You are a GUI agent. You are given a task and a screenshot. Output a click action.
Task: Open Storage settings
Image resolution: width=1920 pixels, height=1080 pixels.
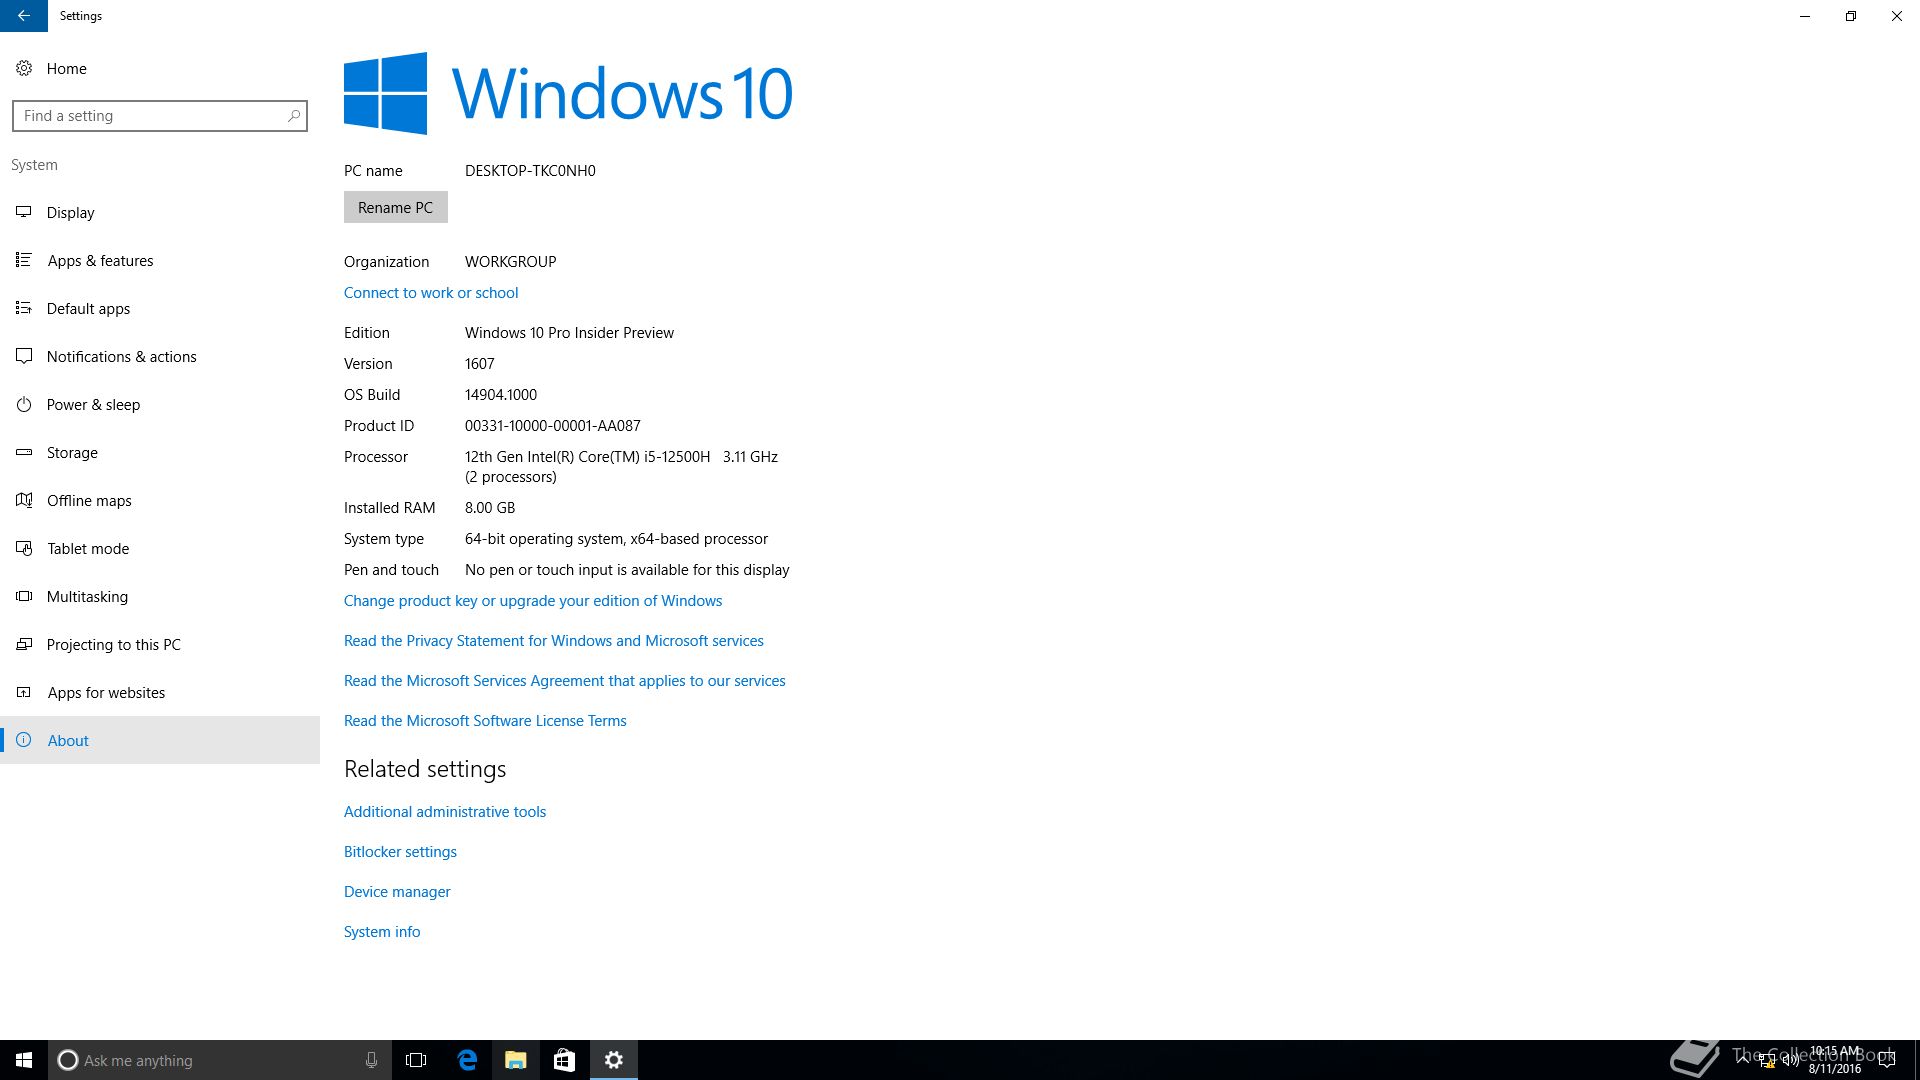[x=160, y=452]
